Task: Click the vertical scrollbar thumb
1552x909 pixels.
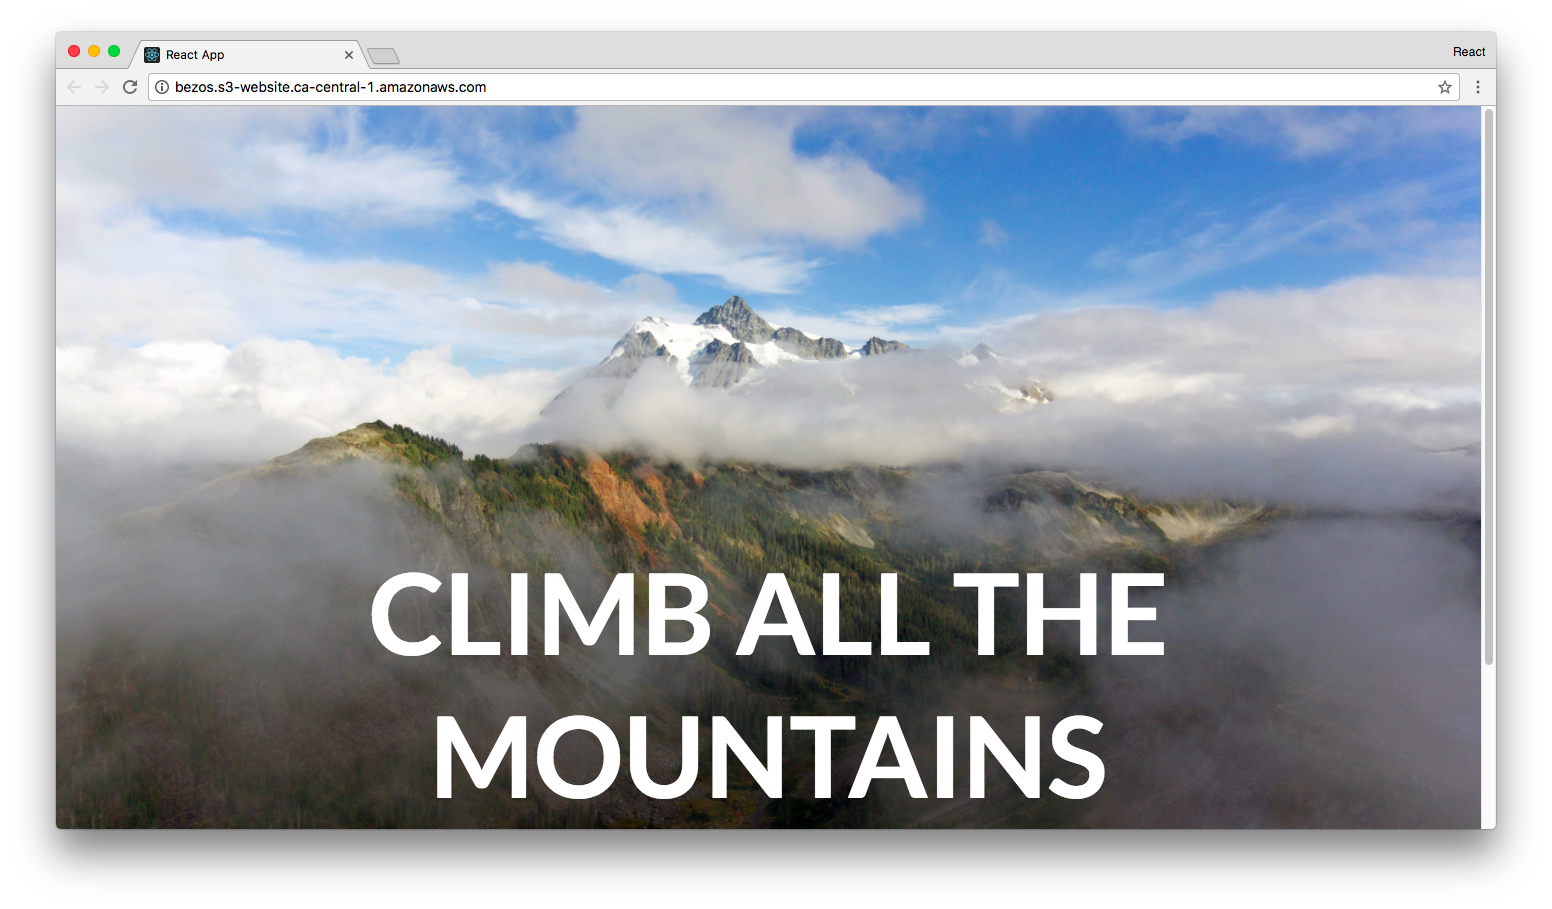Action: [x=1489, y=386]
